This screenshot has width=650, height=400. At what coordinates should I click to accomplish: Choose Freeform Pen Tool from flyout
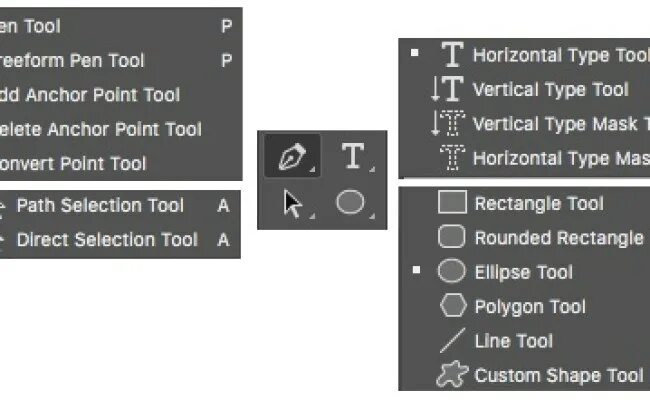[72, 61]
